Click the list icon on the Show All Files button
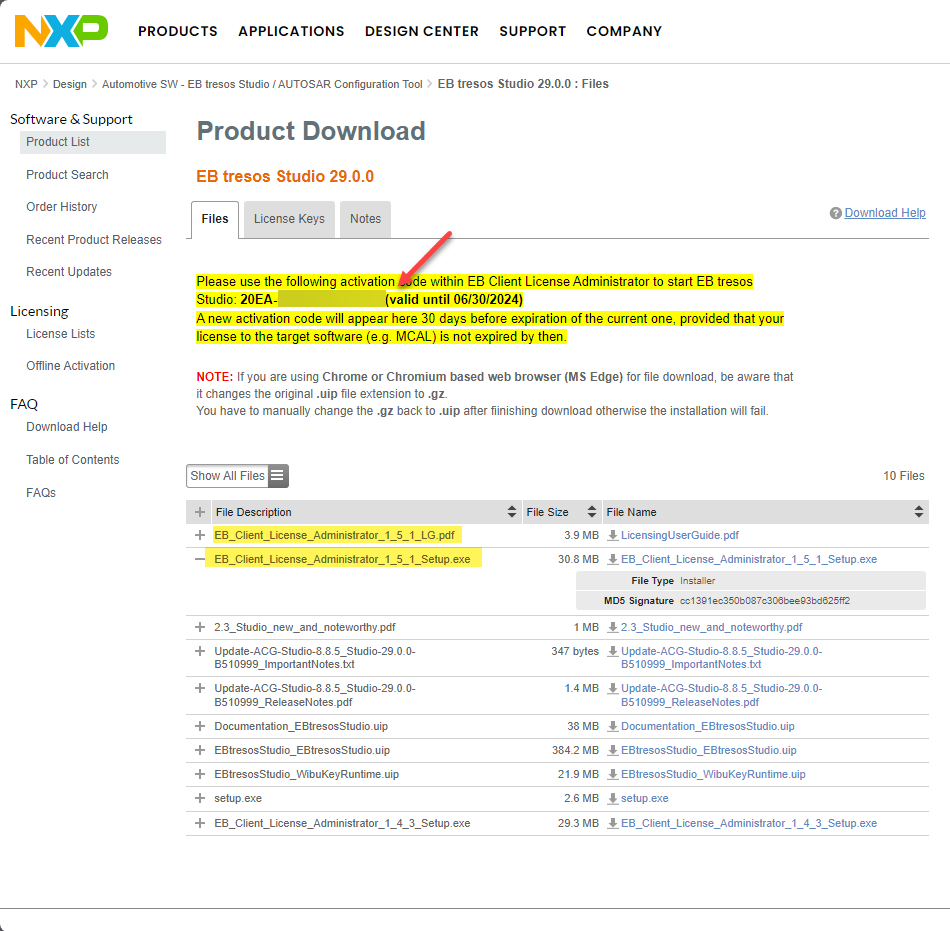The image size is (950, 931). 275,476
